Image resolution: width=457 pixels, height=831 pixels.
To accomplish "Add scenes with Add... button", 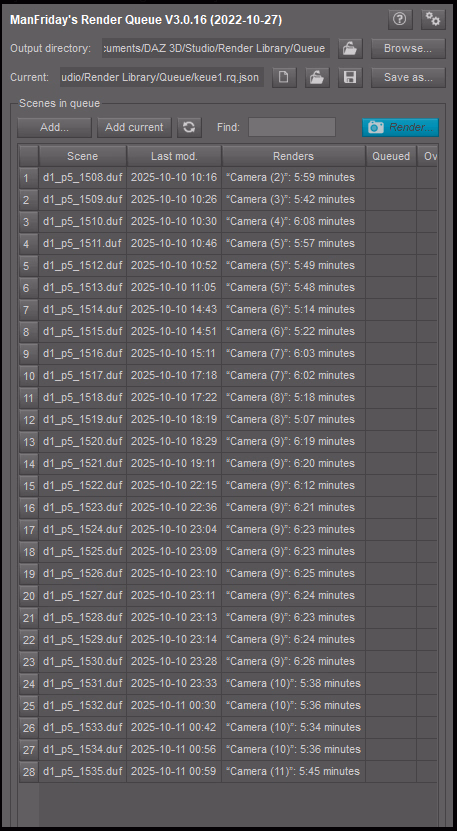I will 55,127.
